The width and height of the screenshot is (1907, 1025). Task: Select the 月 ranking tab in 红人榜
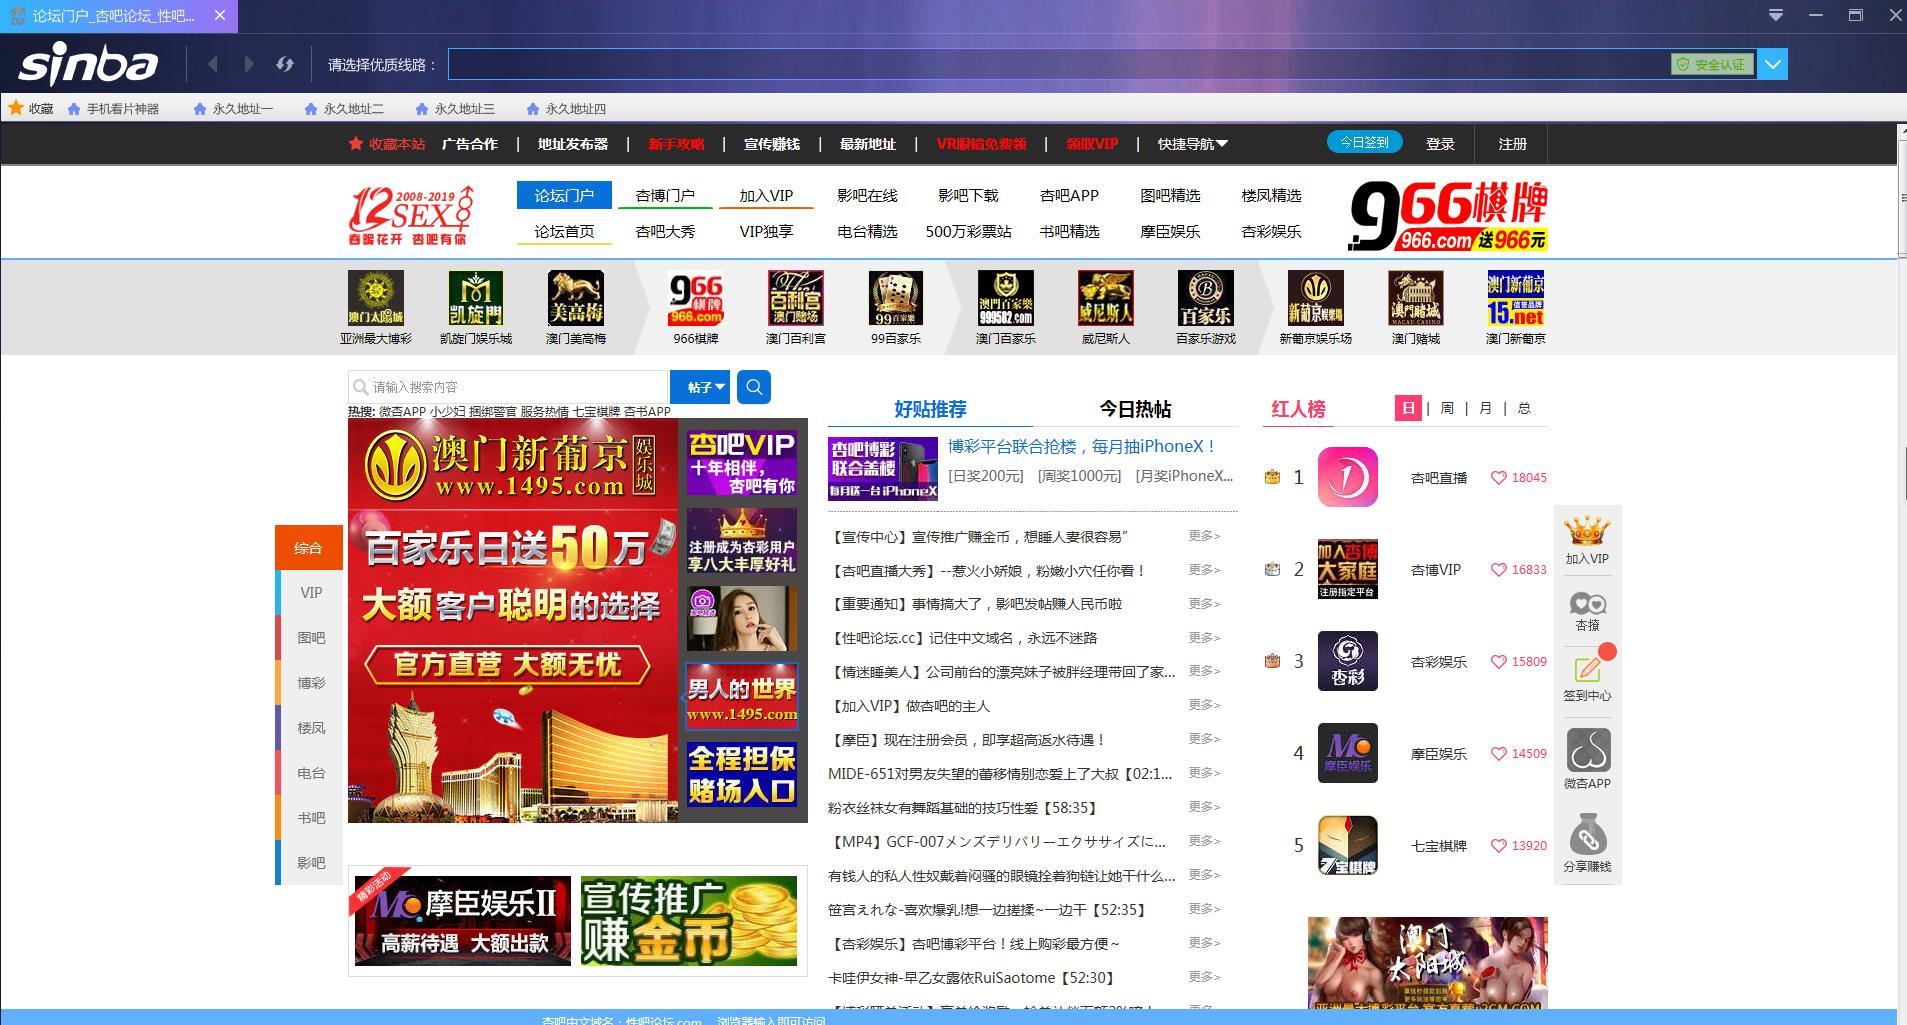[1485, 408]
